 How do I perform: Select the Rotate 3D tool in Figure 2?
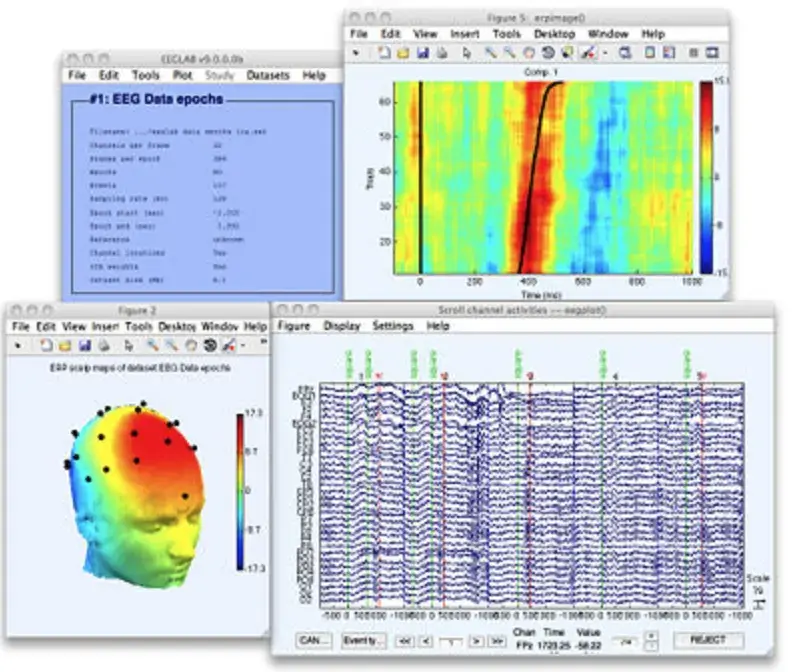click(210, 345)
